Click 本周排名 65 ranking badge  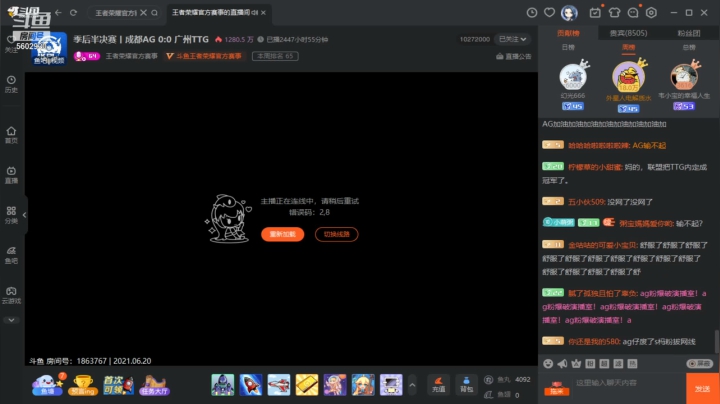point(275,56)
